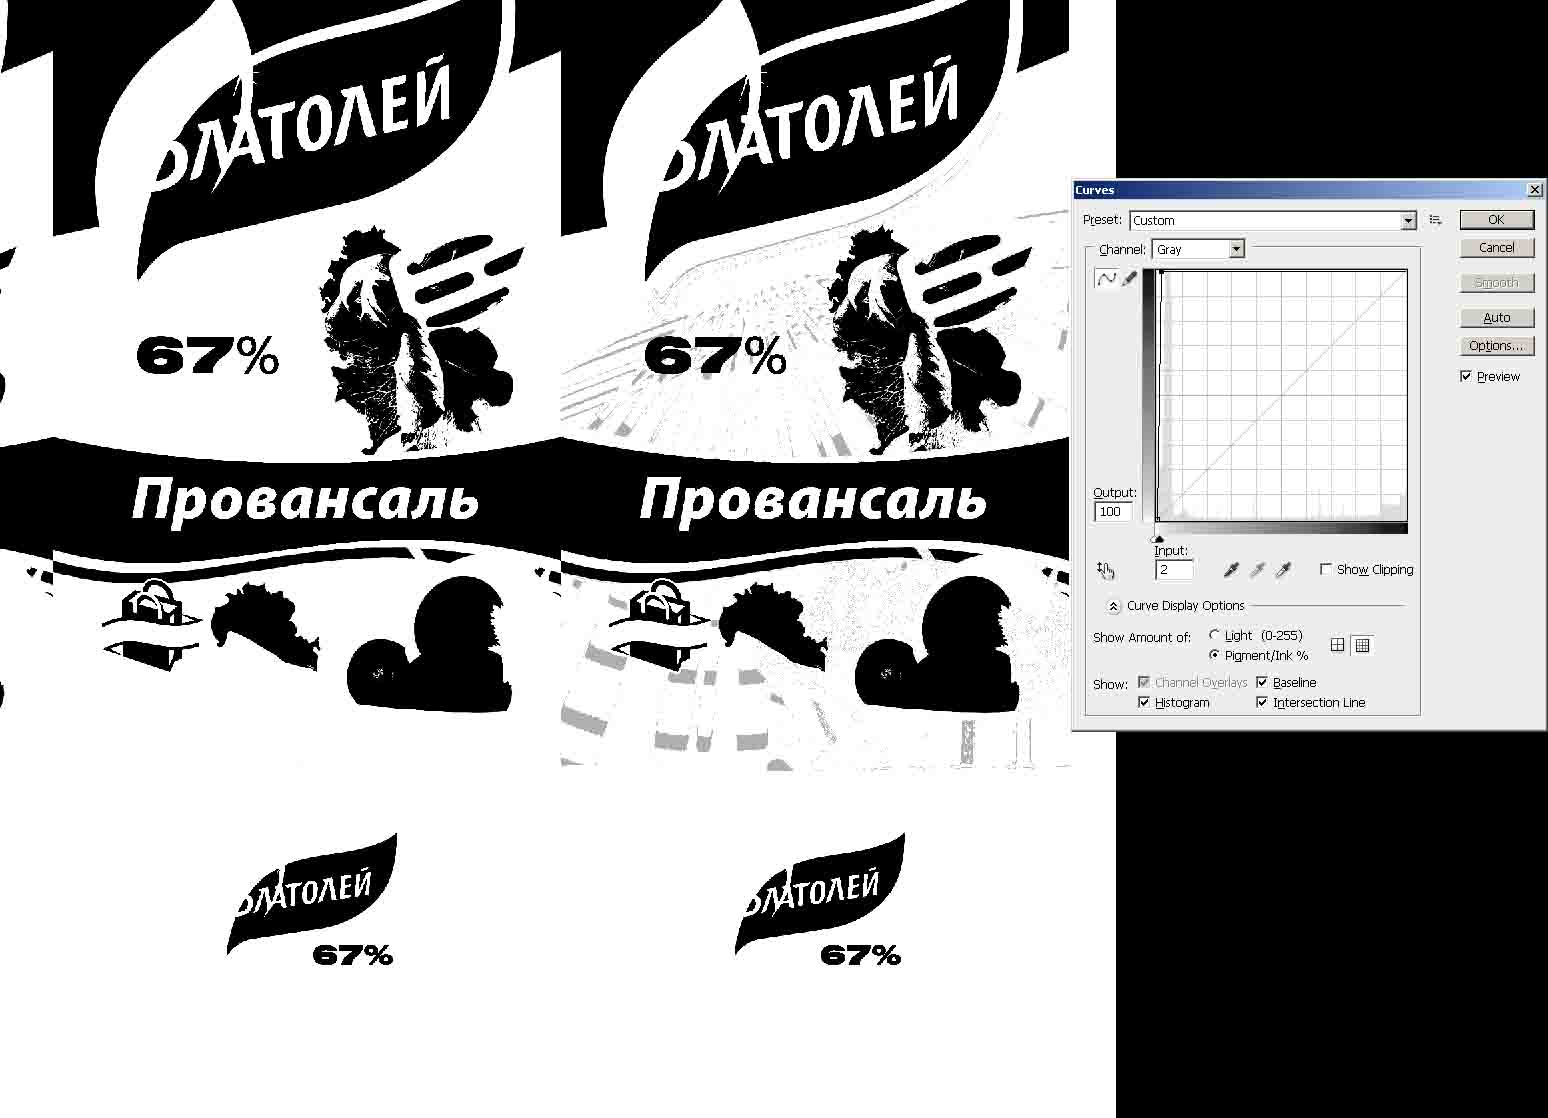Viewport: 1548px width, 1118px height.
Task: Select the pencil draw curve tool
Action: [x=1130, y=279]
